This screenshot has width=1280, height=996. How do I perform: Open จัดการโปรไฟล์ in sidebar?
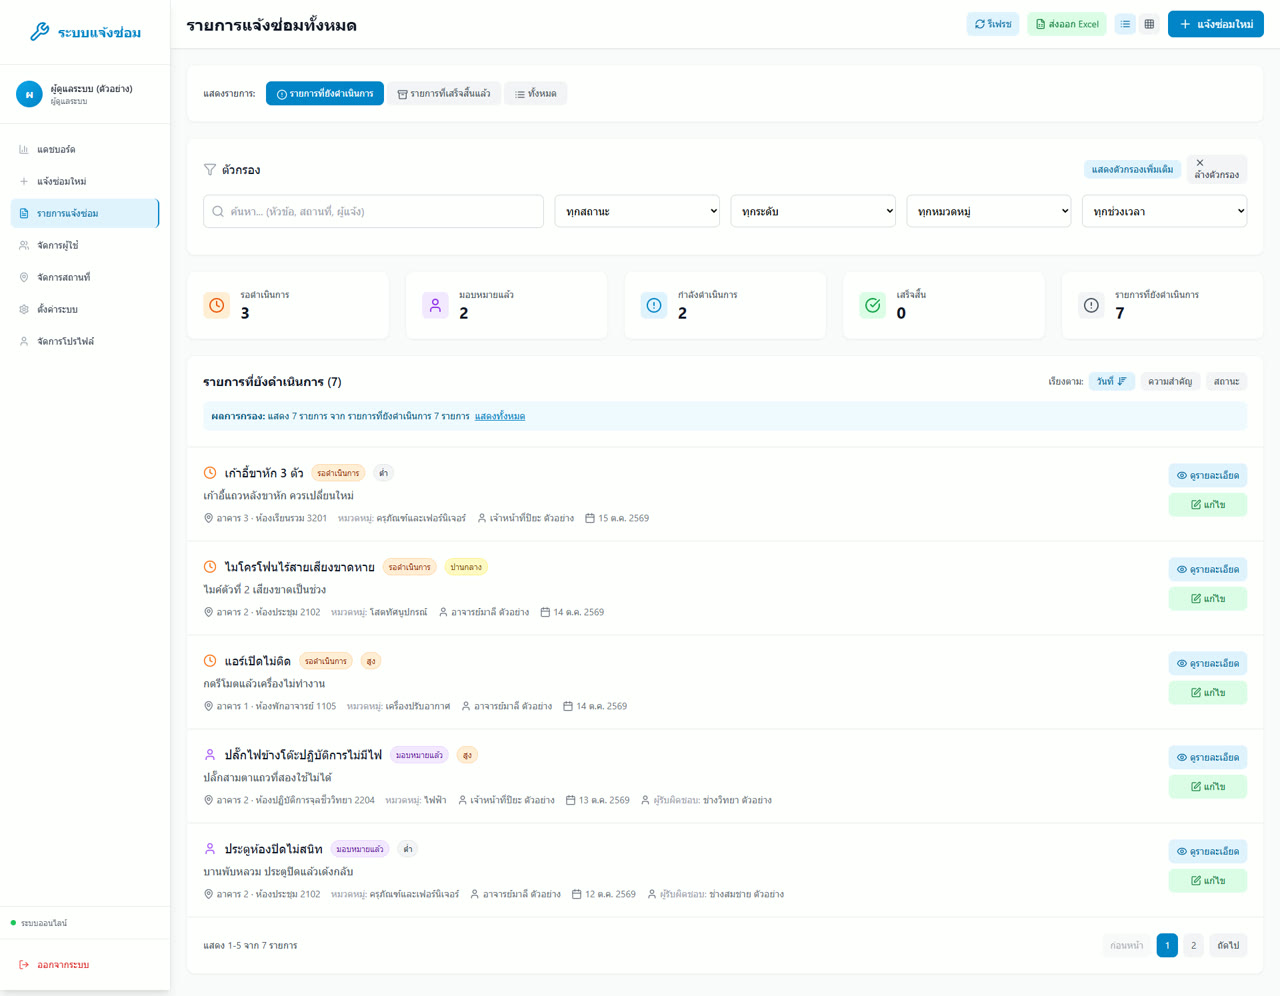[85, 341]
